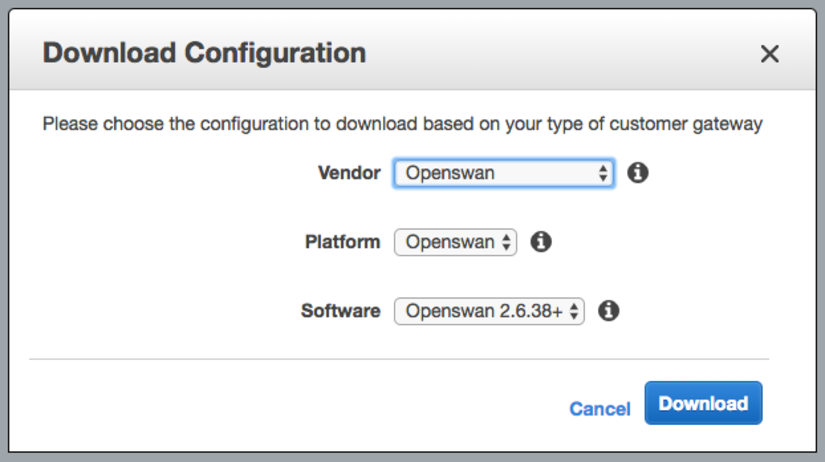Click the info icon next to Vendor
Image resolution: width=825 pixels, height=462 pixels.
click(x=638, y=173)
